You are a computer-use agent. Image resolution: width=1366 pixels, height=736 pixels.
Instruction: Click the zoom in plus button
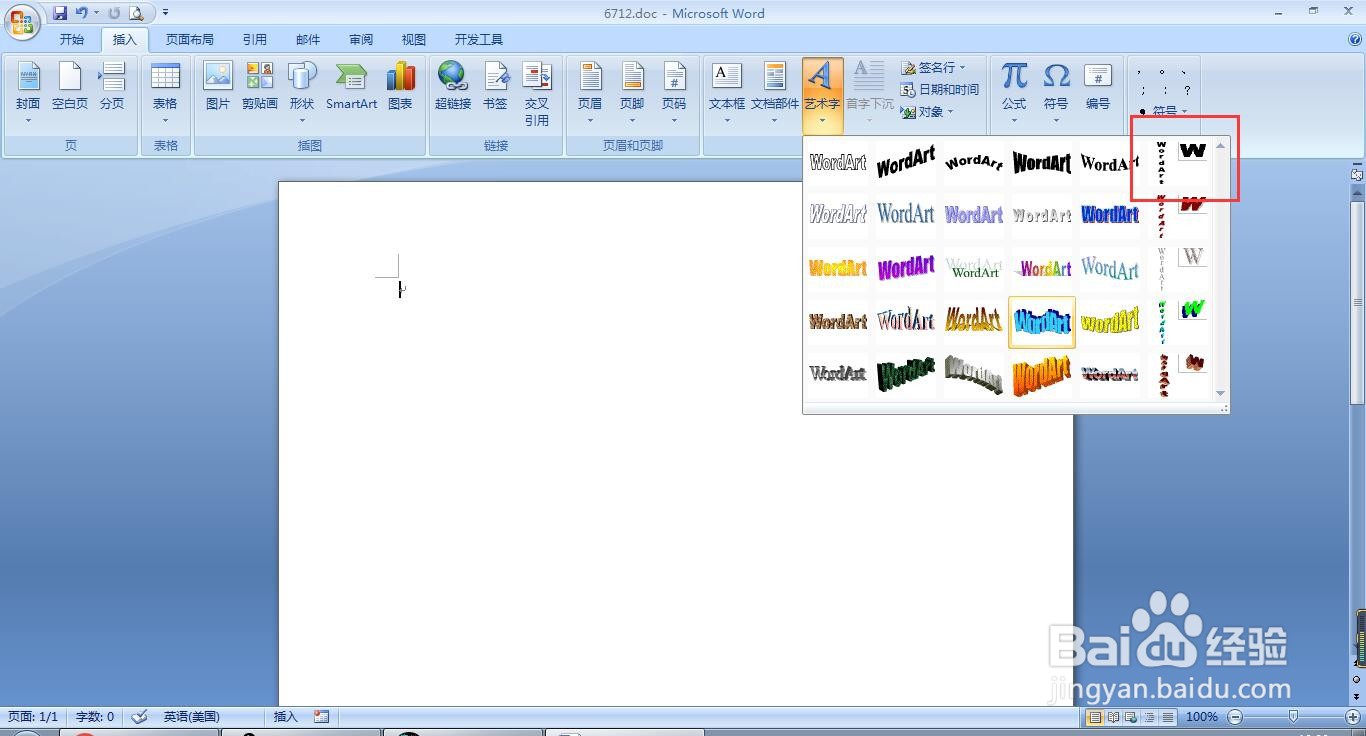point(1353,717)
